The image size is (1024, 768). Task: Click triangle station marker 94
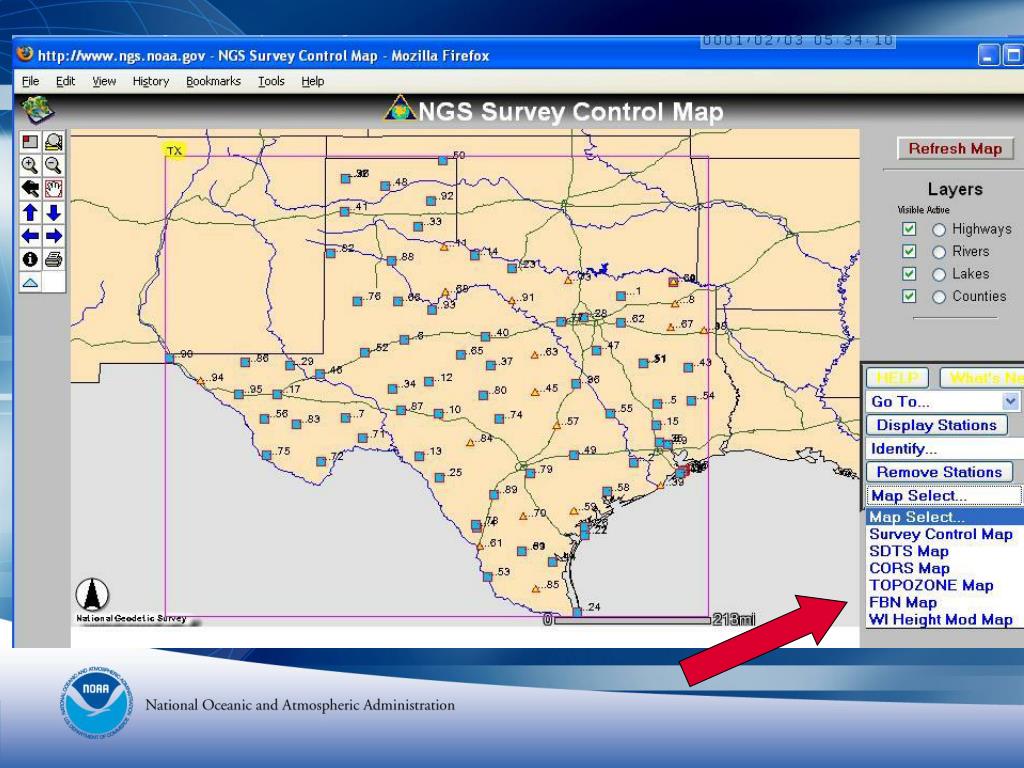pyautogui.click(x=200, y=381)
